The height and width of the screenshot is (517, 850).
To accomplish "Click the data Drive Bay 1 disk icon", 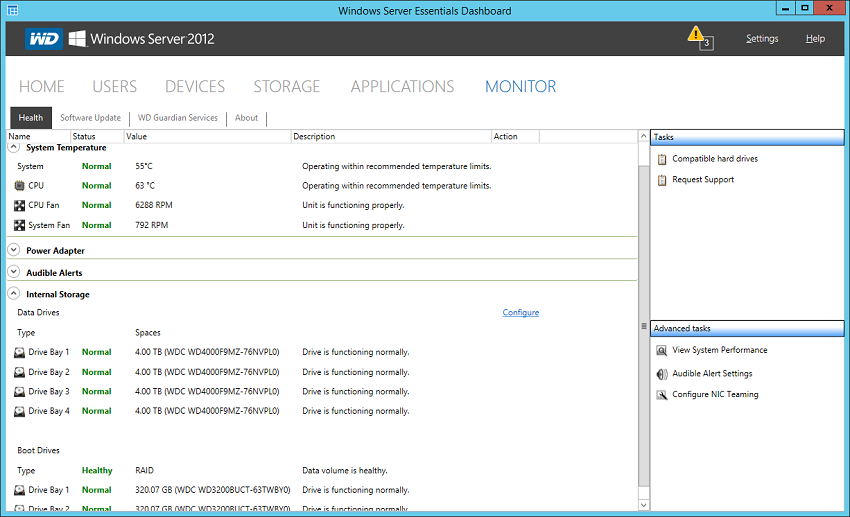I will pyautogui.click(x=20, y=352).
